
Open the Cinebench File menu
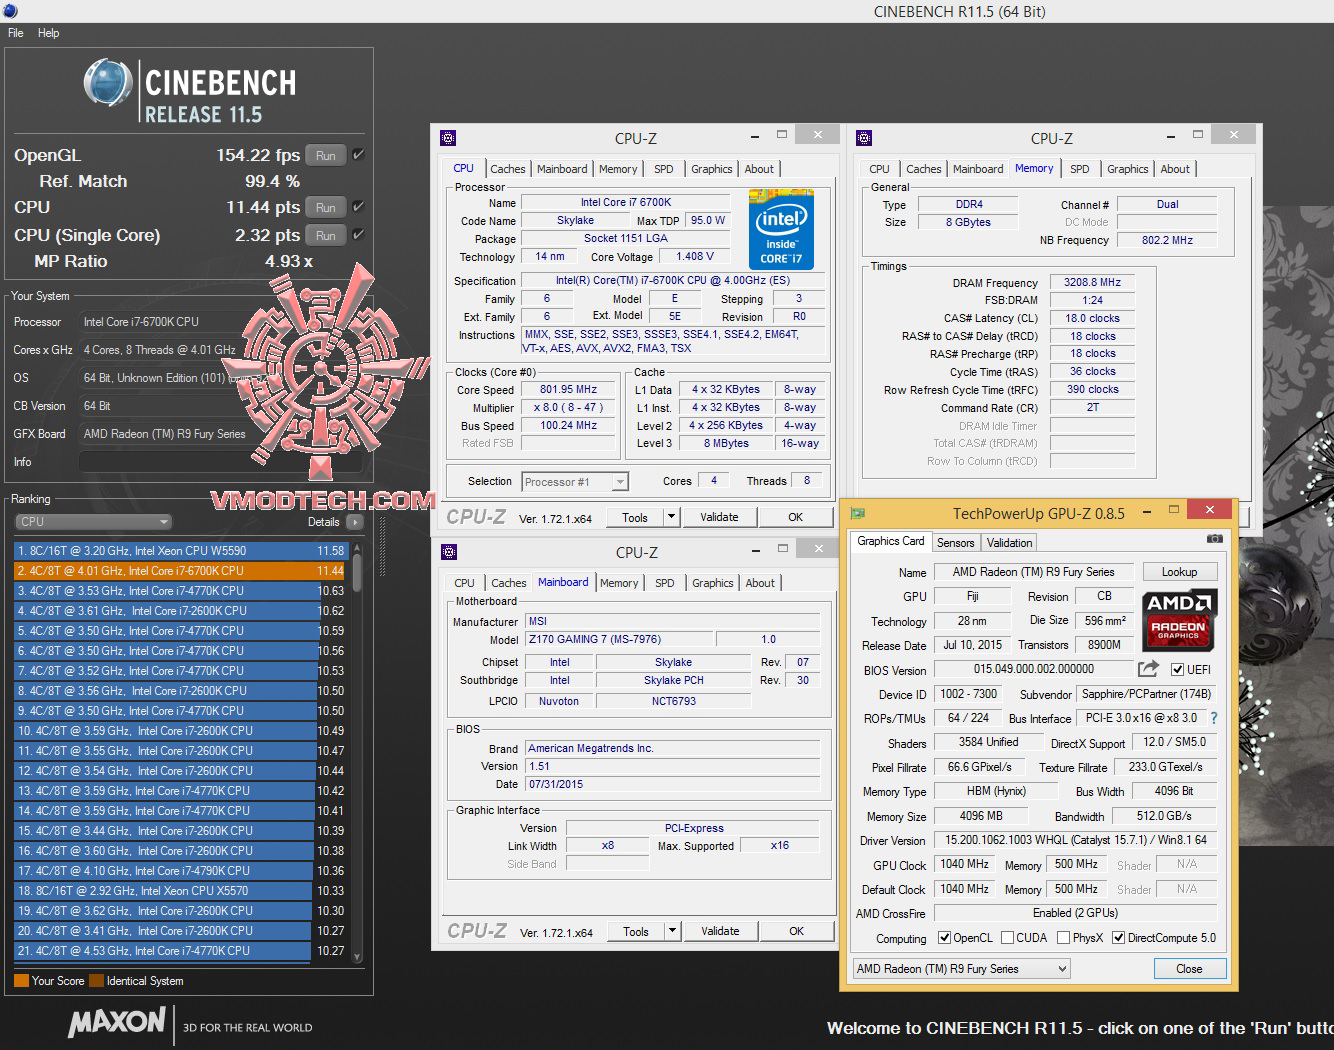[x=16, y=33]
